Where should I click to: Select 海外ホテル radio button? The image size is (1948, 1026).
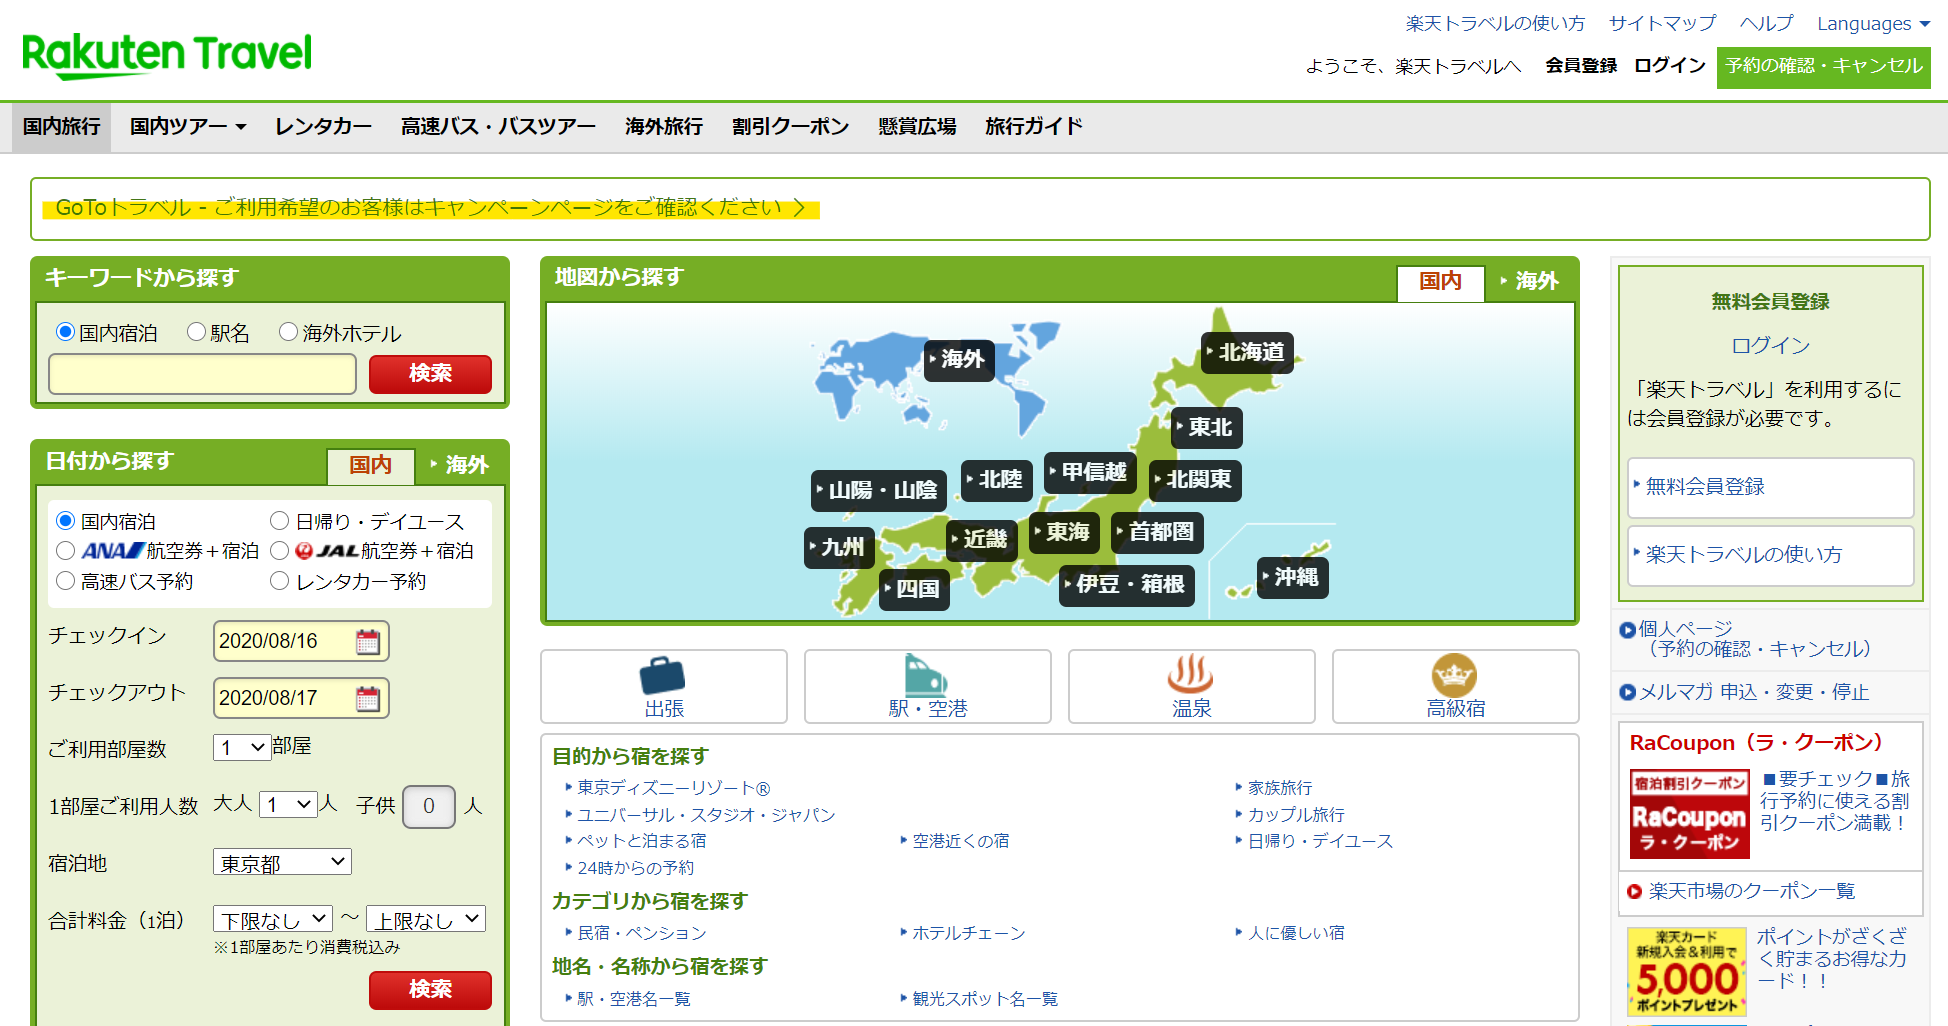[x=288, y=332]
